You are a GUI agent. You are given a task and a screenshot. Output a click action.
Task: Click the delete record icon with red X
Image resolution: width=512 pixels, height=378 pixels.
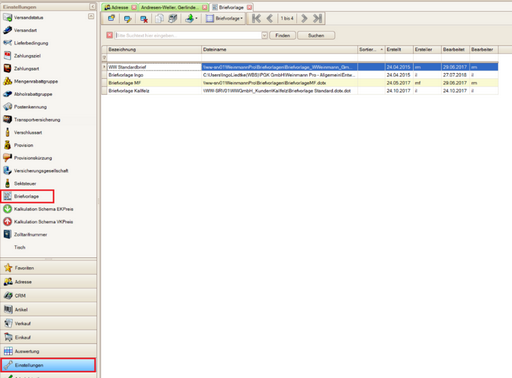[144, 19]
